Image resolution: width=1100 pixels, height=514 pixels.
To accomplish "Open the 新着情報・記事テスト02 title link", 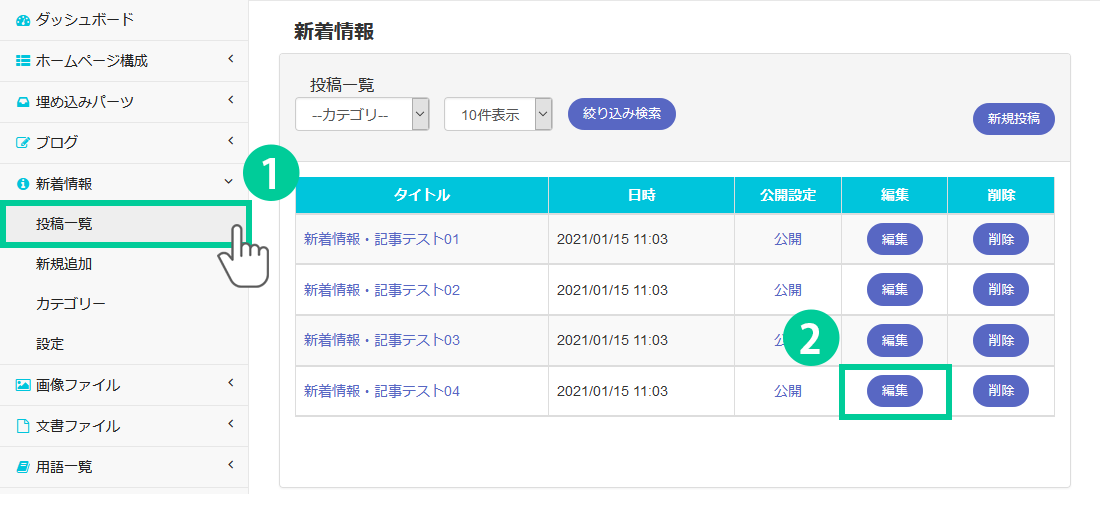I will (x=382, y=290).
